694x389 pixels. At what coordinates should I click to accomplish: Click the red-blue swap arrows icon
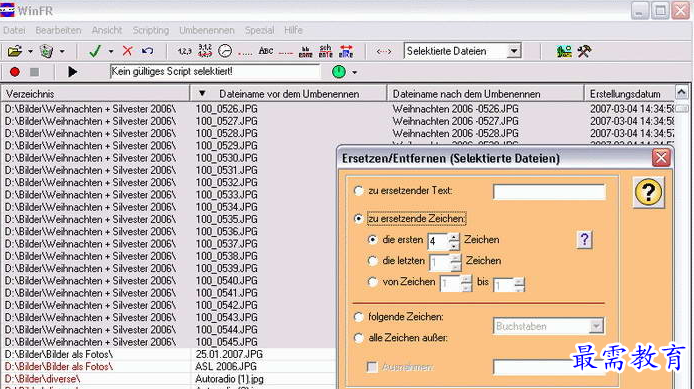click(346, 51)
